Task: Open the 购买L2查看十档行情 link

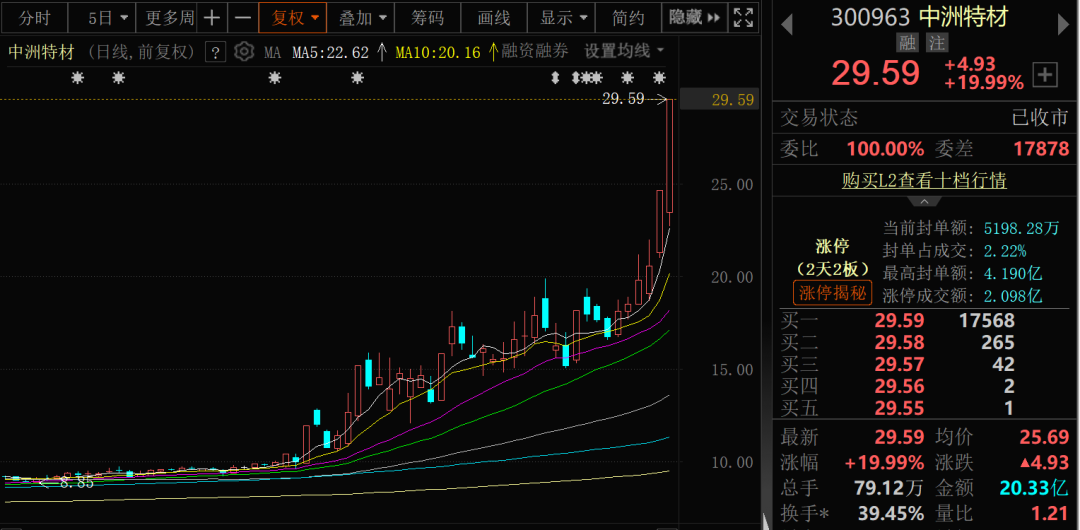Action: tap(924, 181)
